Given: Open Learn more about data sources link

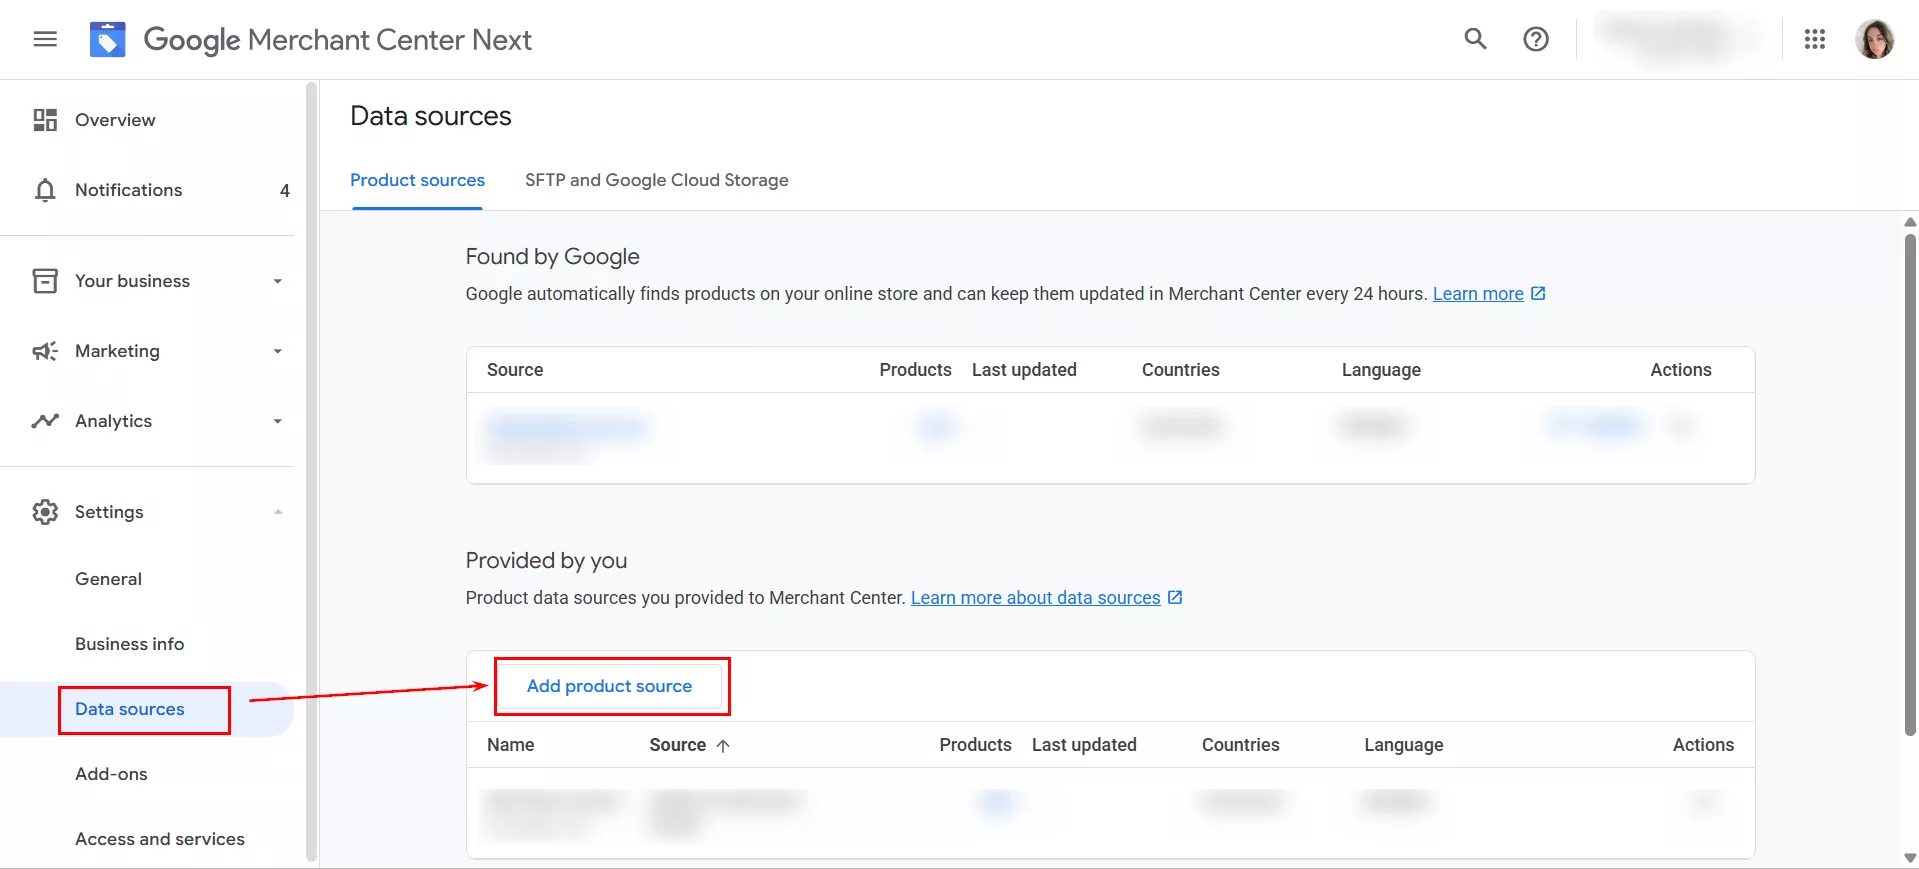Looking at the screenshot, I should (1035, 598).
